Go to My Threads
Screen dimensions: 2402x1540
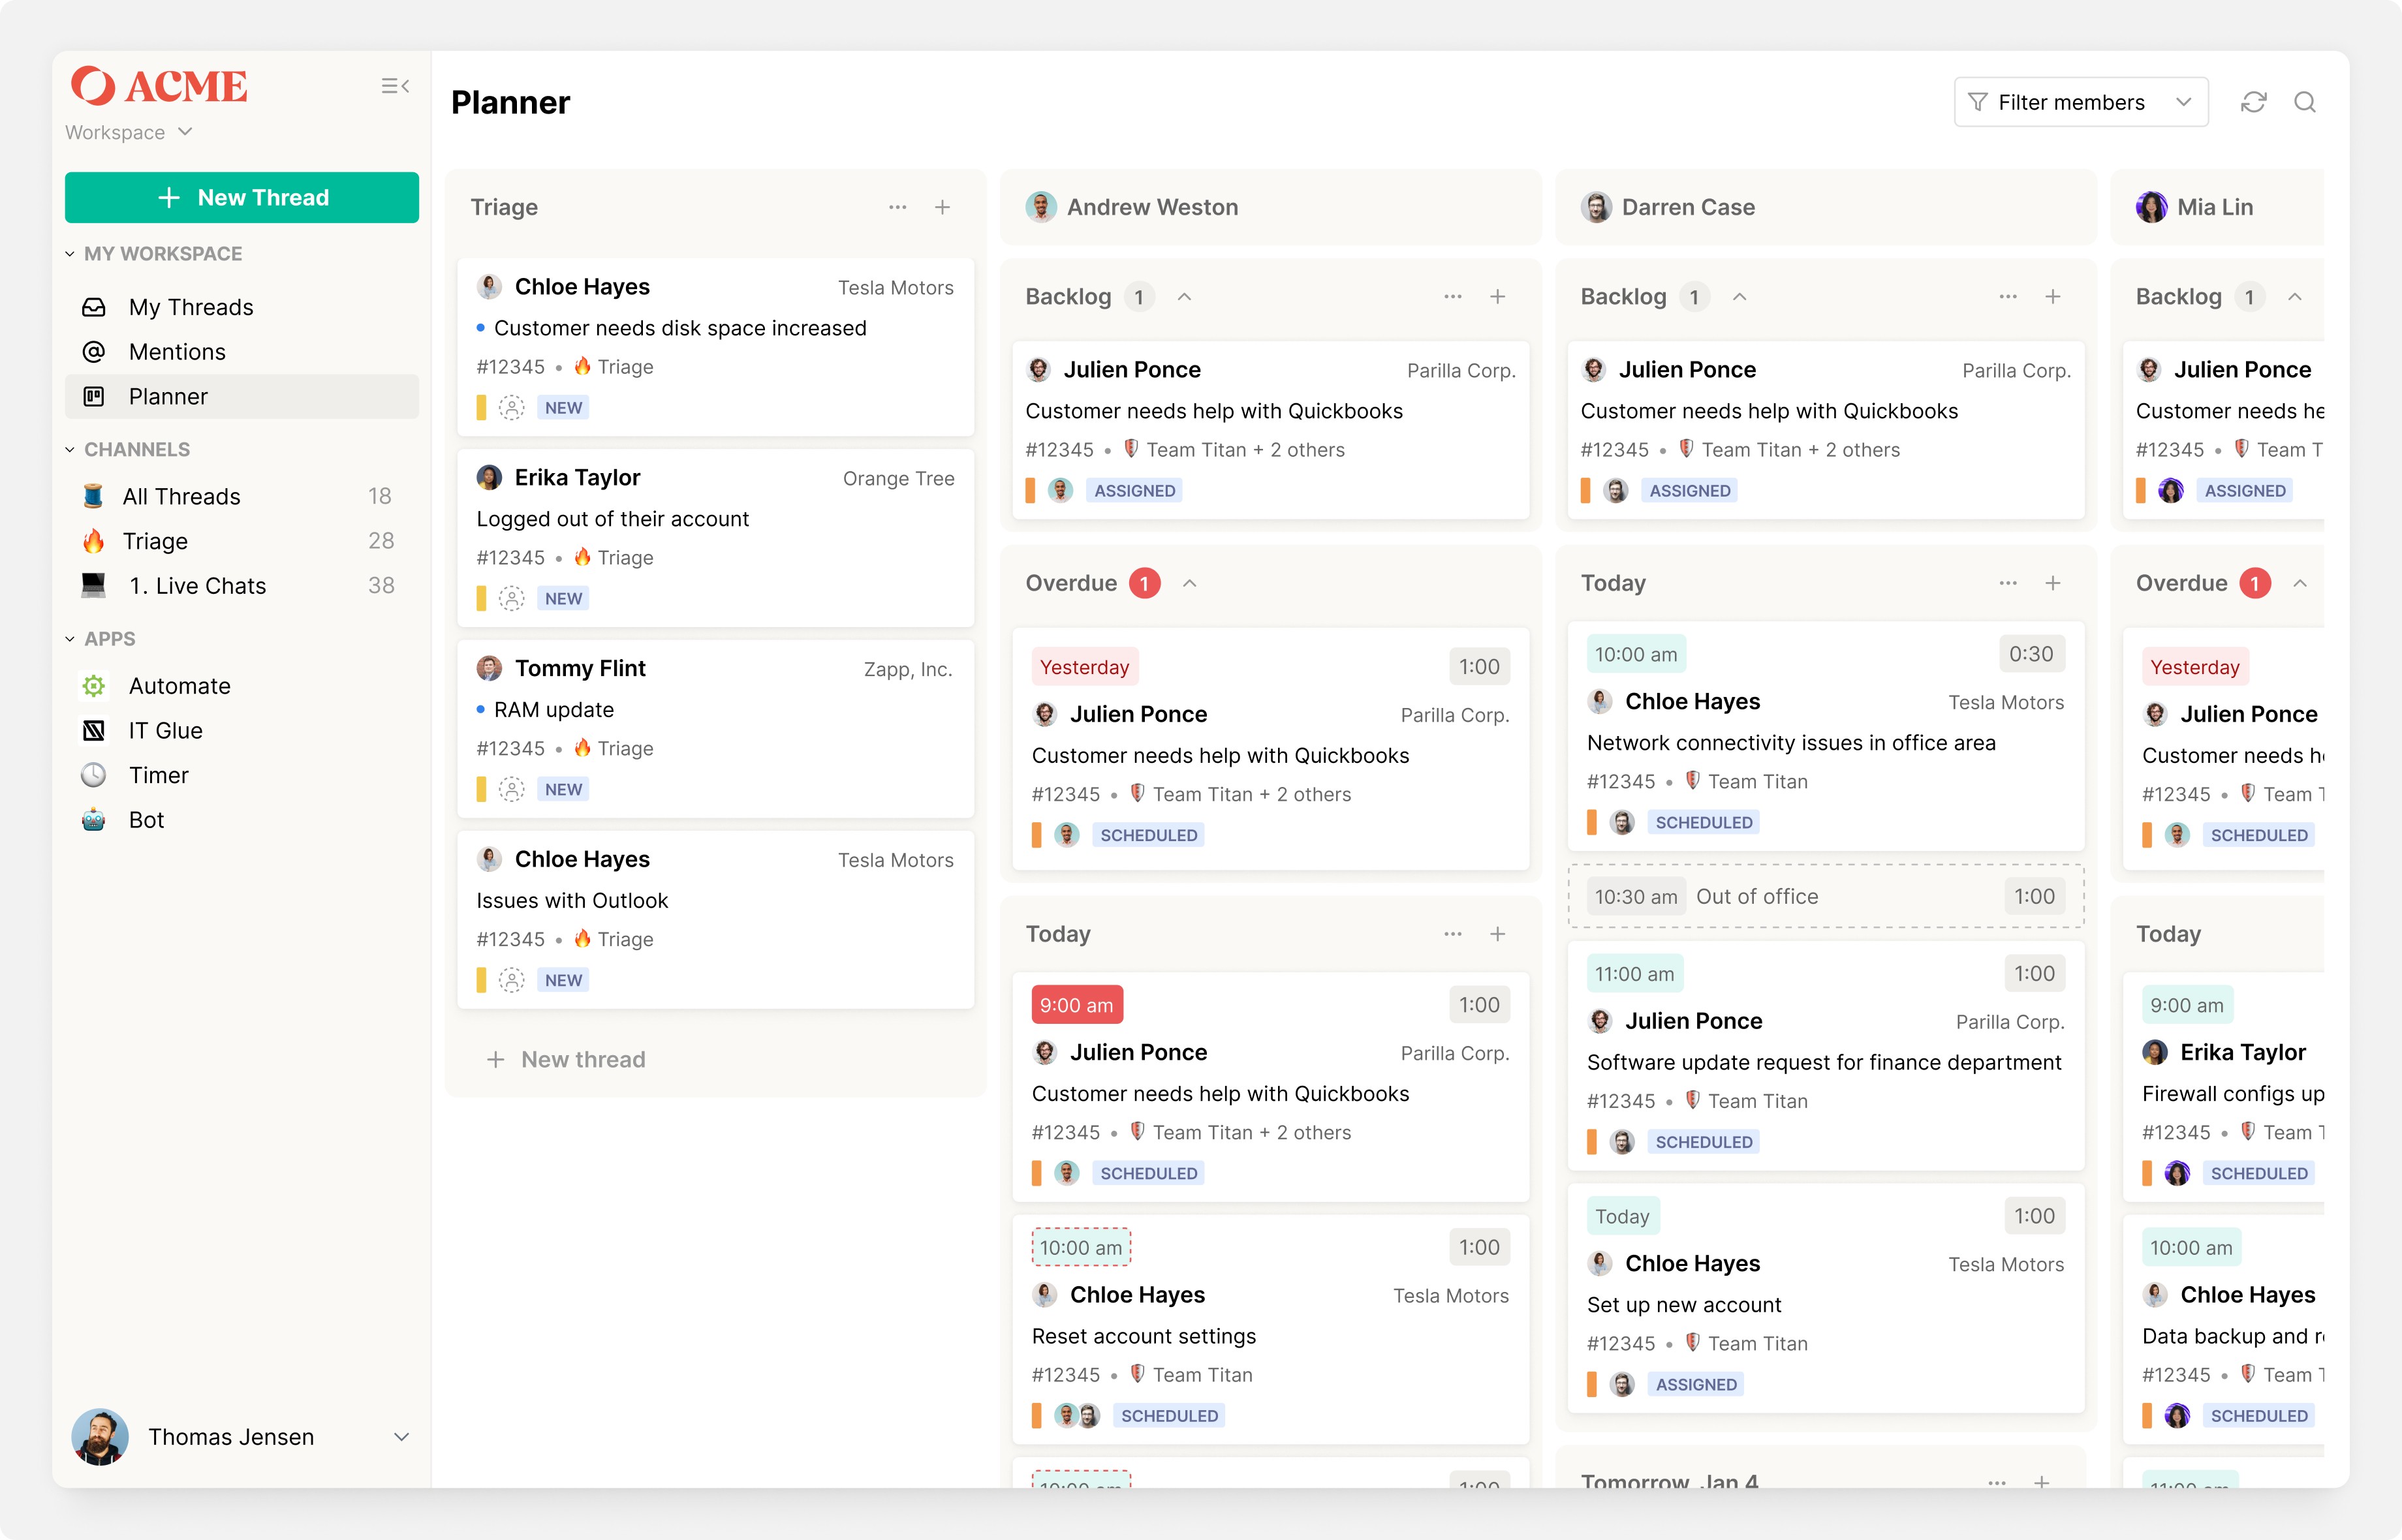coord(190,307)
